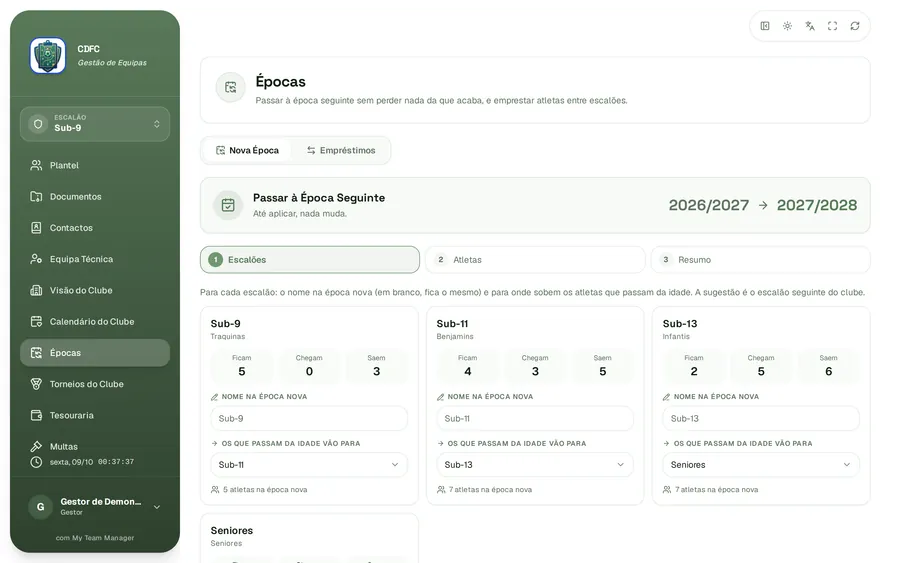Click Sub-9 new season name field

point(309,418)
